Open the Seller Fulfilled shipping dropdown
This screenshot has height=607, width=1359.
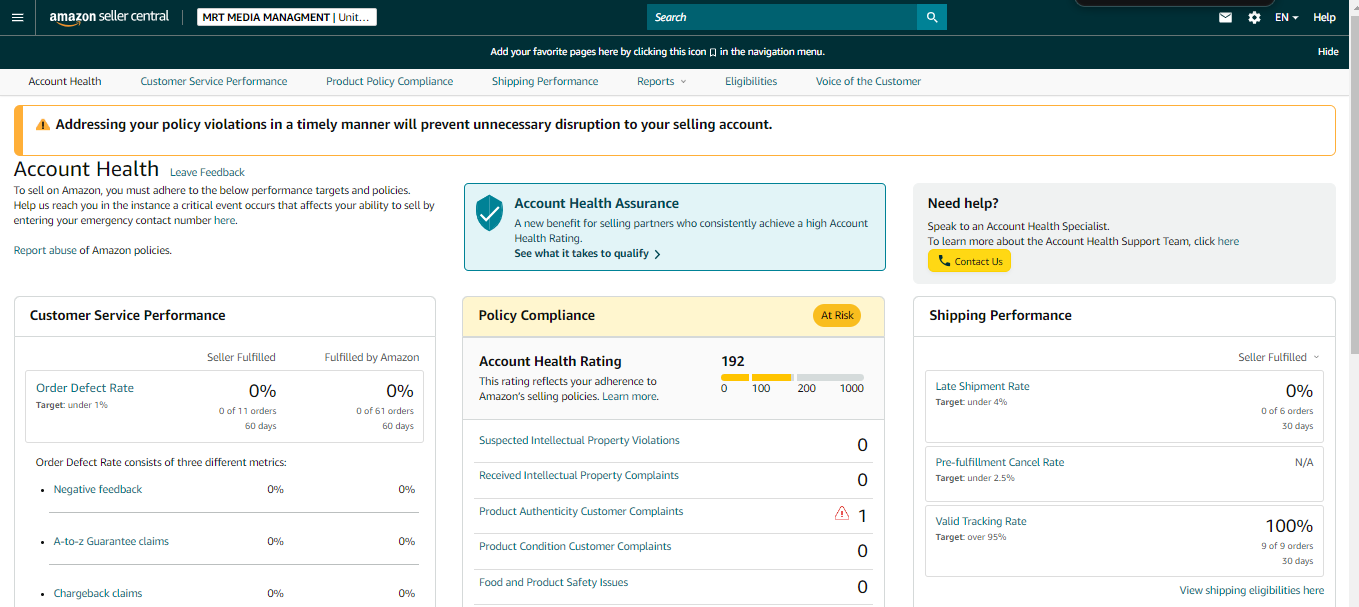click(1278, 357)
